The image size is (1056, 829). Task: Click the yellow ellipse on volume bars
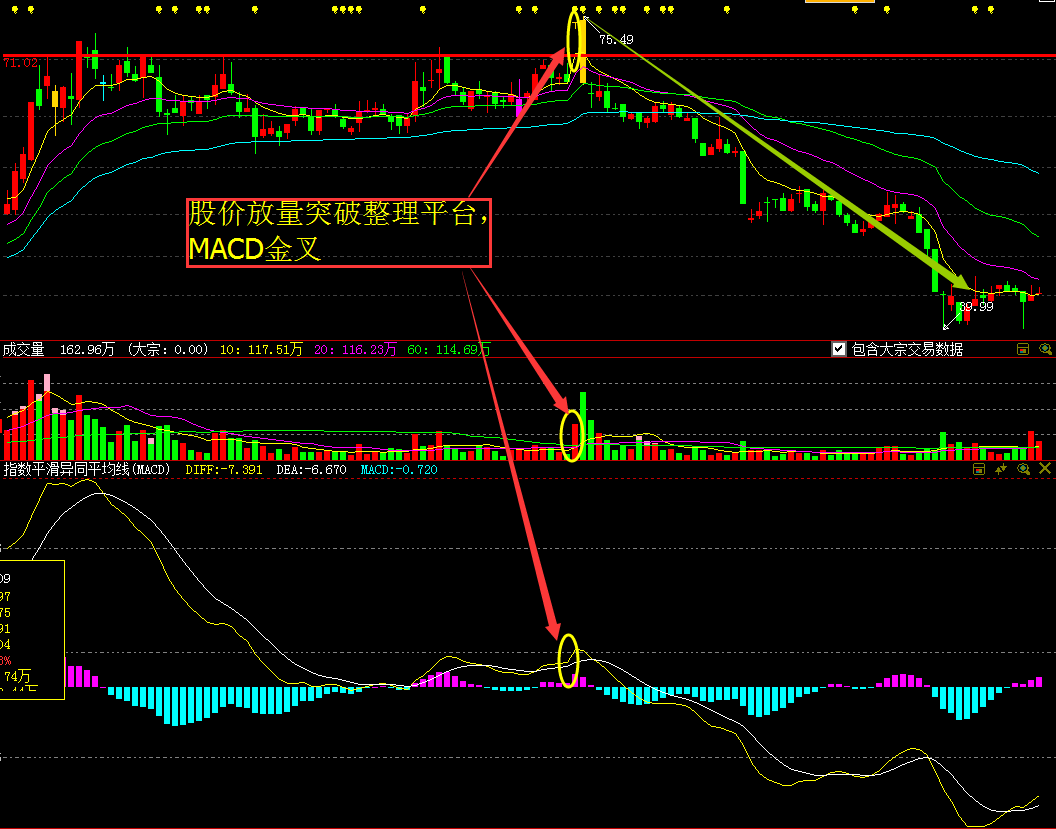572,436
